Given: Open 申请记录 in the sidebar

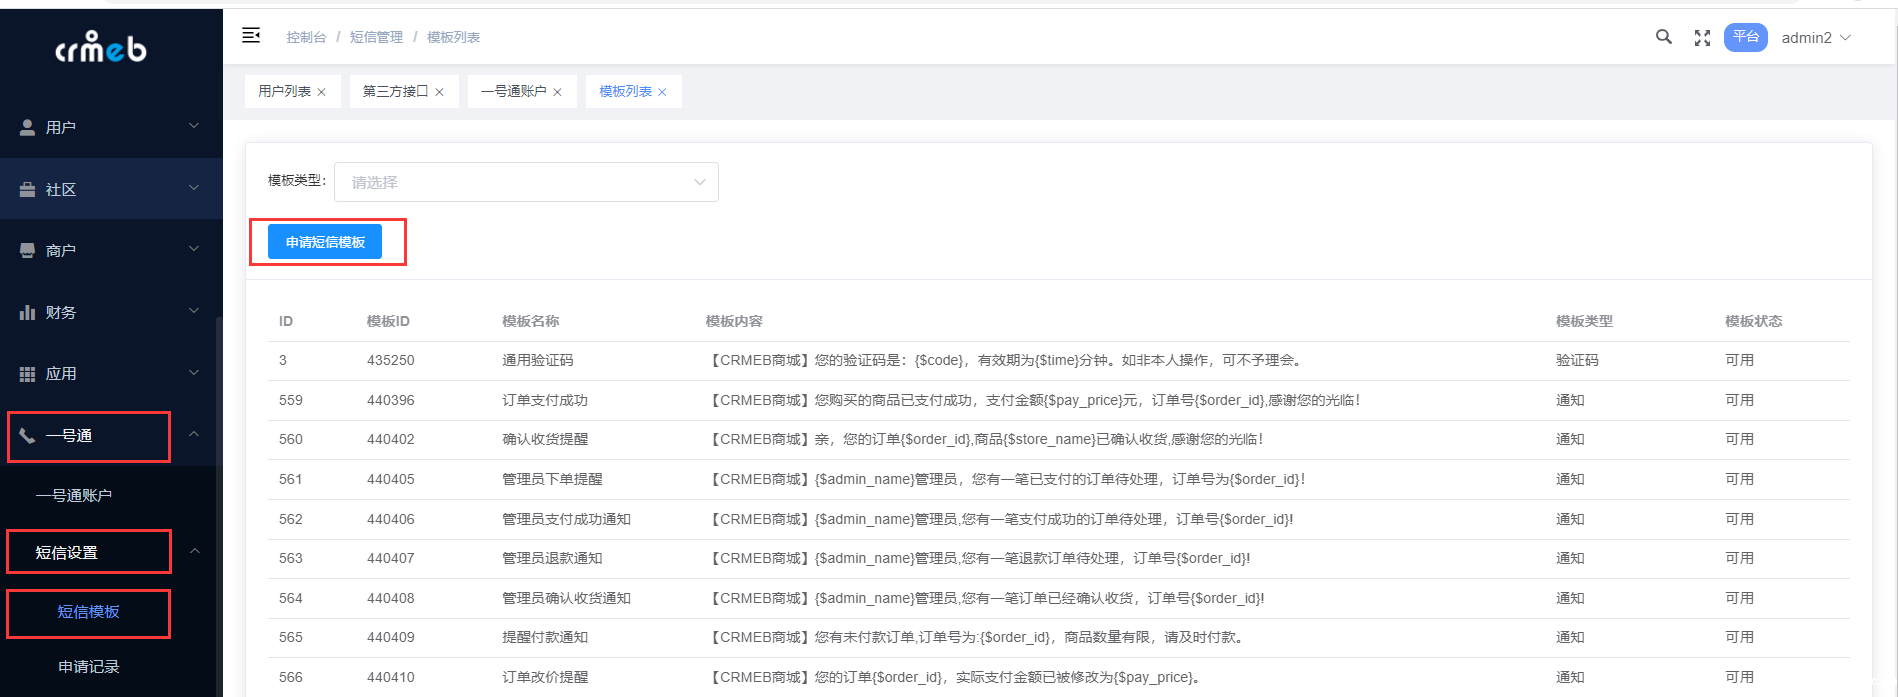Looking at the screenshot, I should pyautogui.click(x=89, y=666).
